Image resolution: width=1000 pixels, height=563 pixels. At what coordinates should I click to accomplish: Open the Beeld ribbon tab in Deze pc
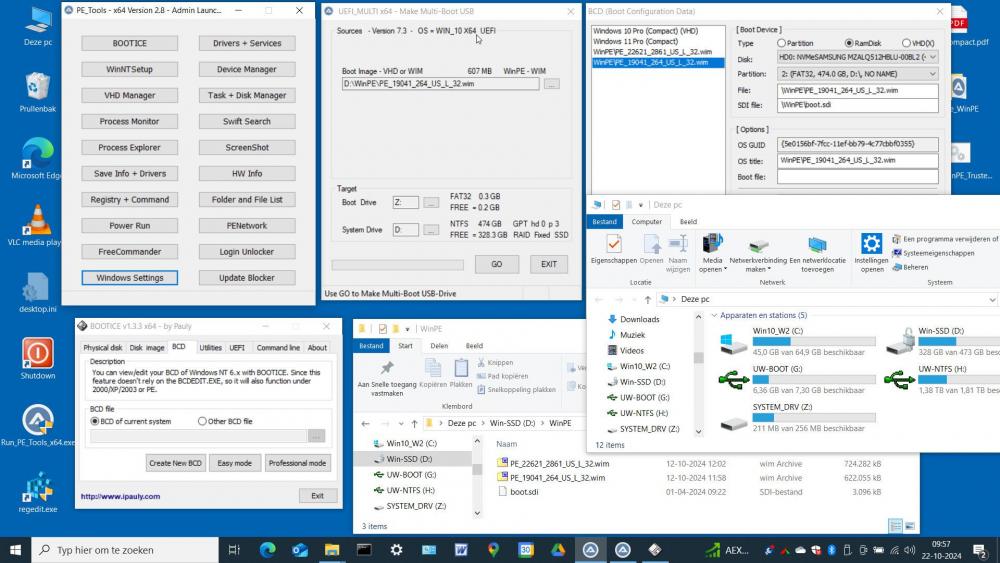click(x=688, y=222)
